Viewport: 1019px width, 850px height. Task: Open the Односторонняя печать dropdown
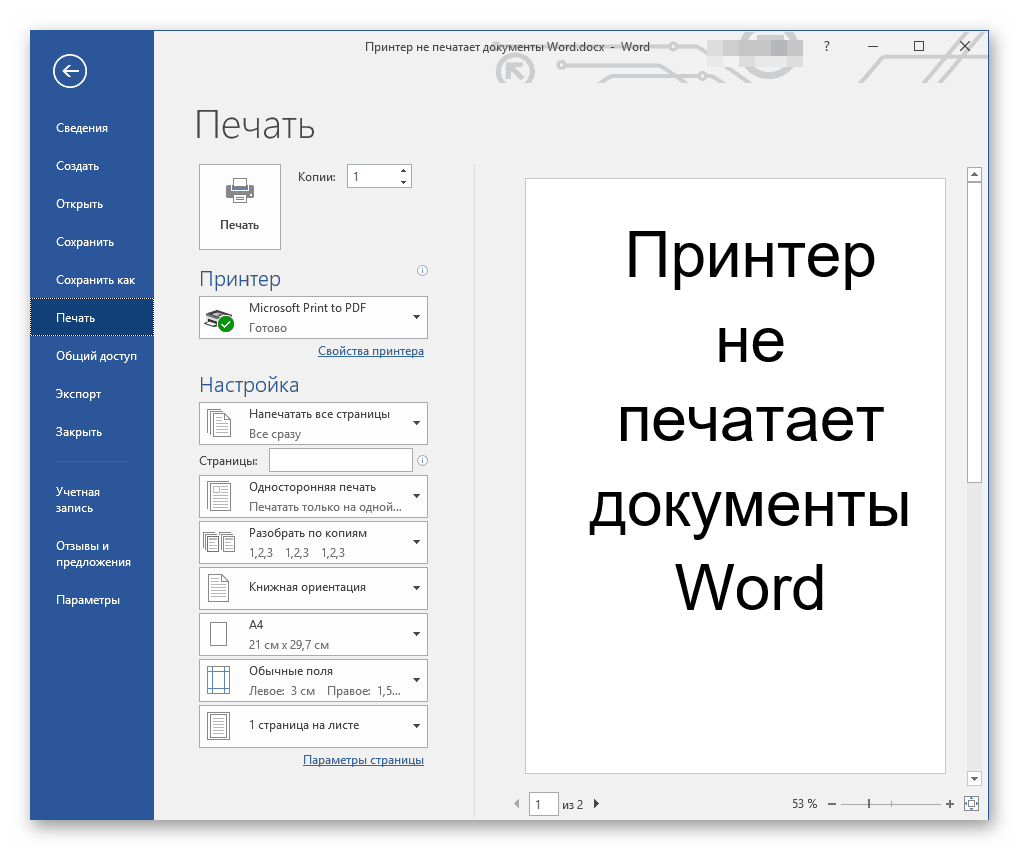(x=313, y=496)
